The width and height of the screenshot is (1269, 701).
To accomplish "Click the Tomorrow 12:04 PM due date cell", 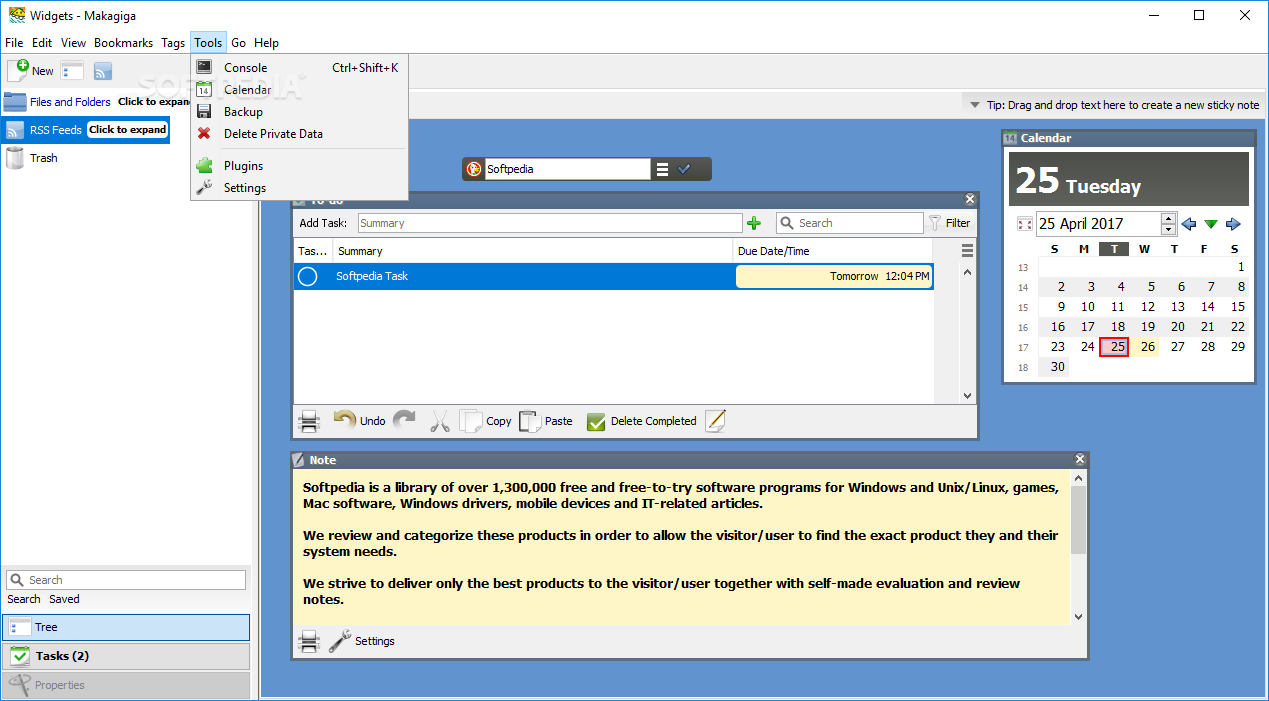I will [x=834, y=276].
